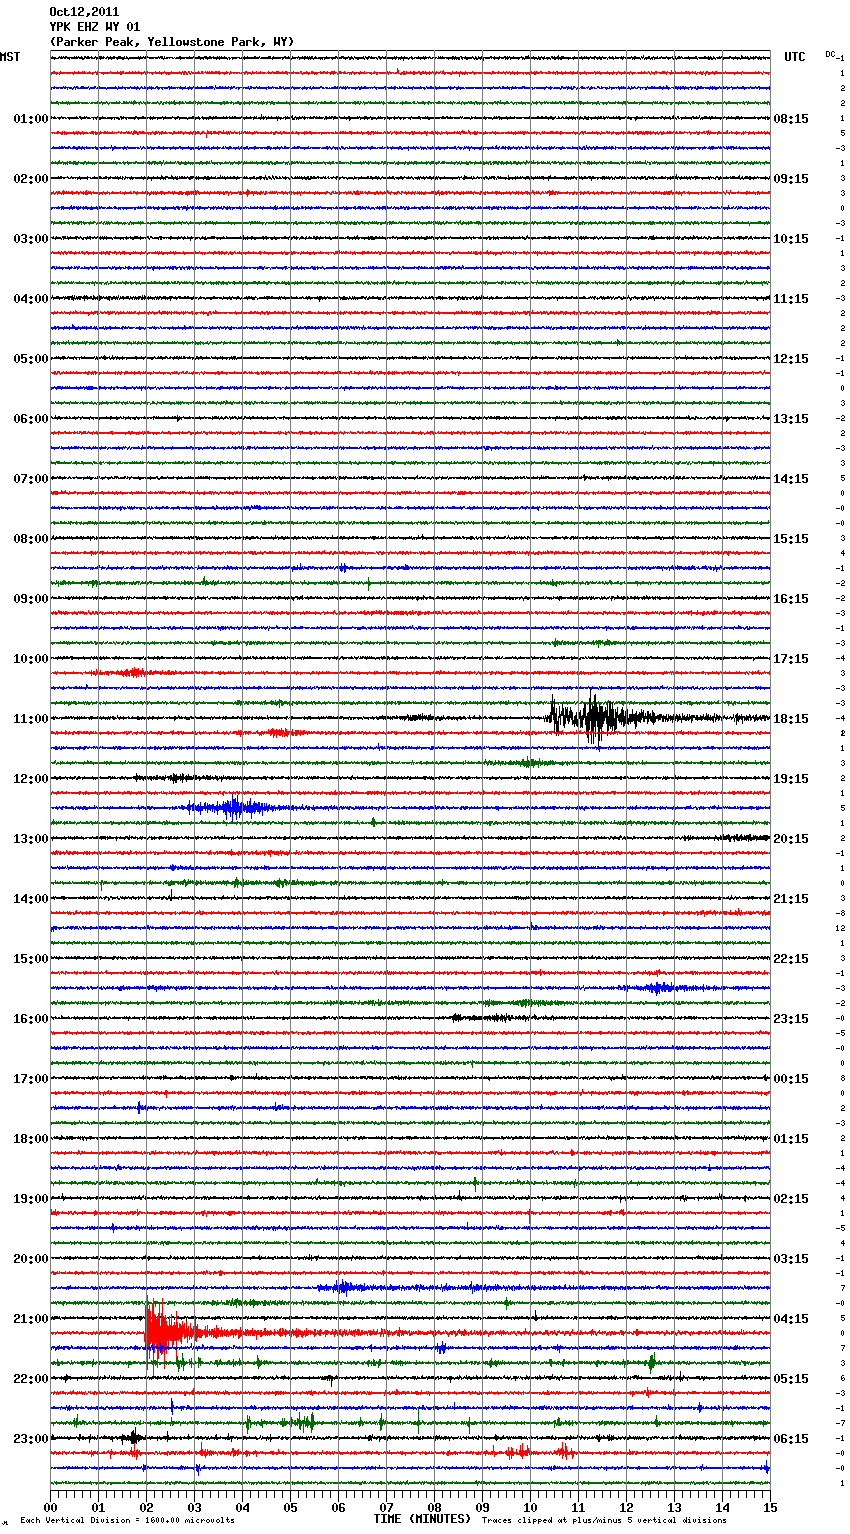
Task: Select the 13:00 MST row label
Action: click(30, 839)
